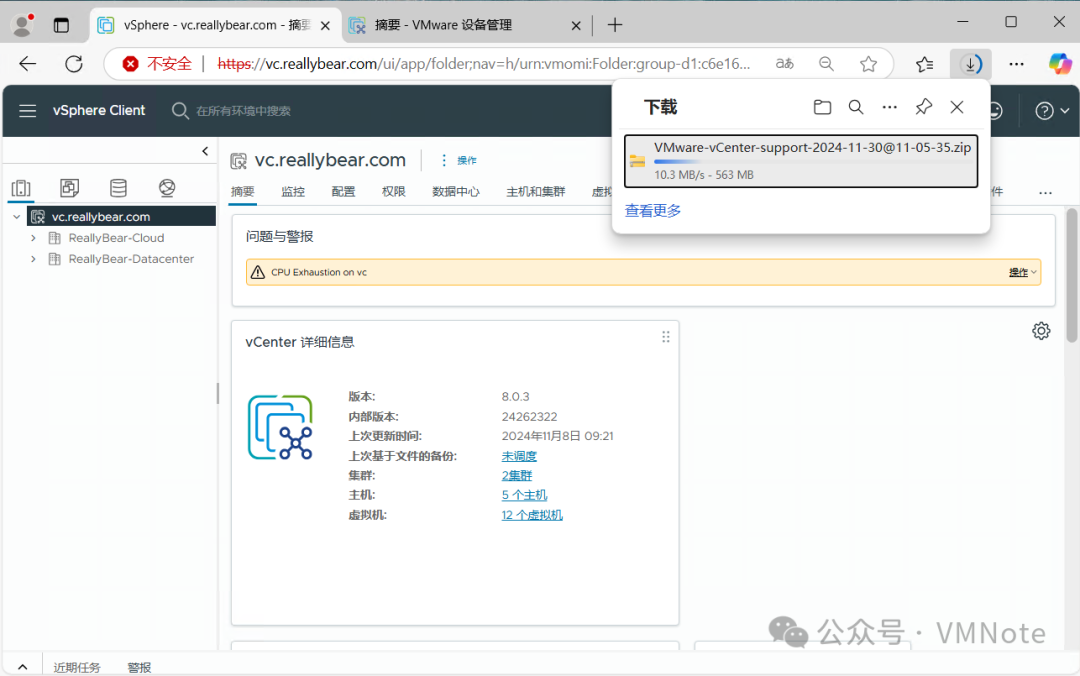
Task: Add page to favorites with the star icon
Action: [x=869, y=64]
